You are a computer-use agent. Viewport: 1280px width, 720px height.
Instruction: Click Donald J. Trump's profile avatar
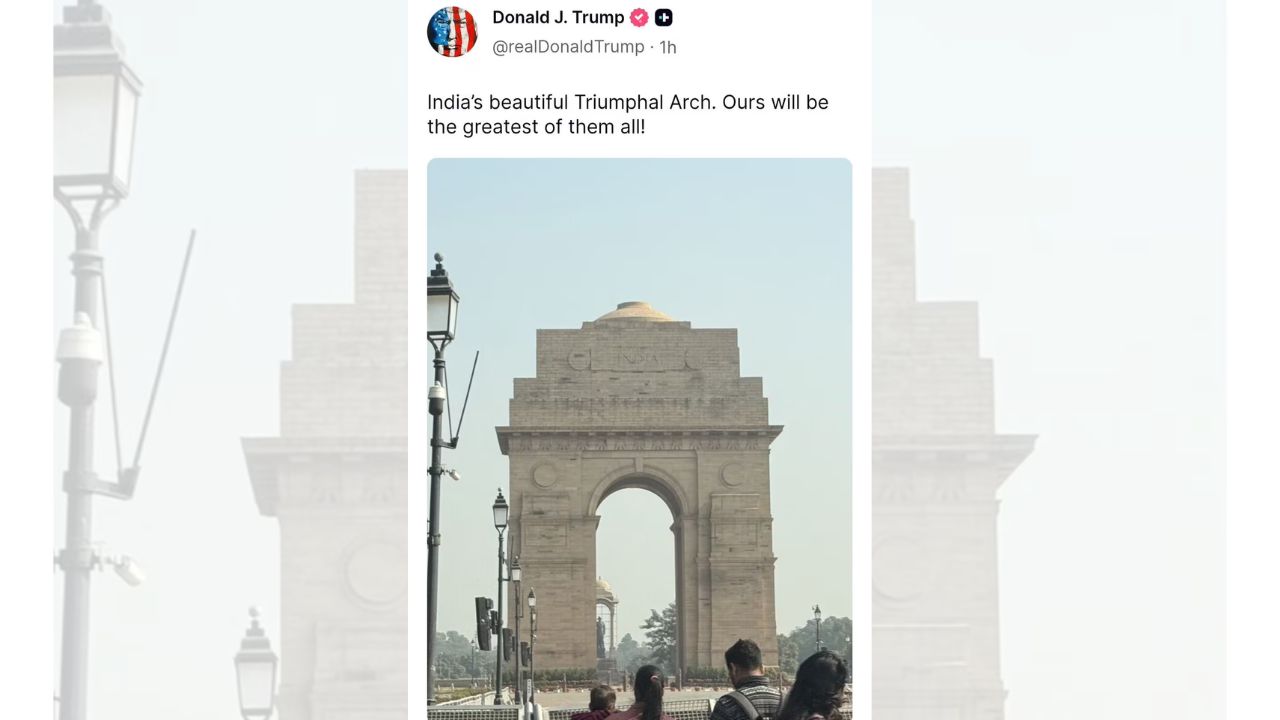tap(452, 31)
